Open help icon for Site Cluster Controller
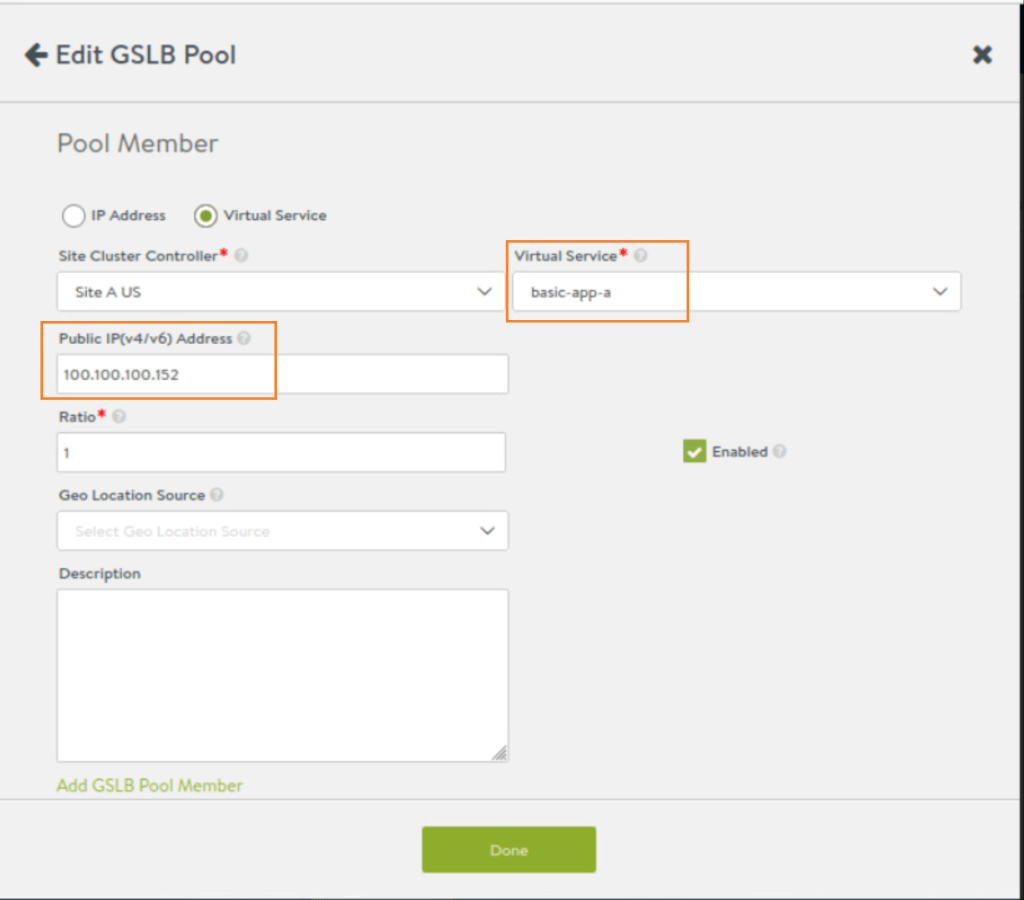The image size is (1024, 900). point(241,256)
